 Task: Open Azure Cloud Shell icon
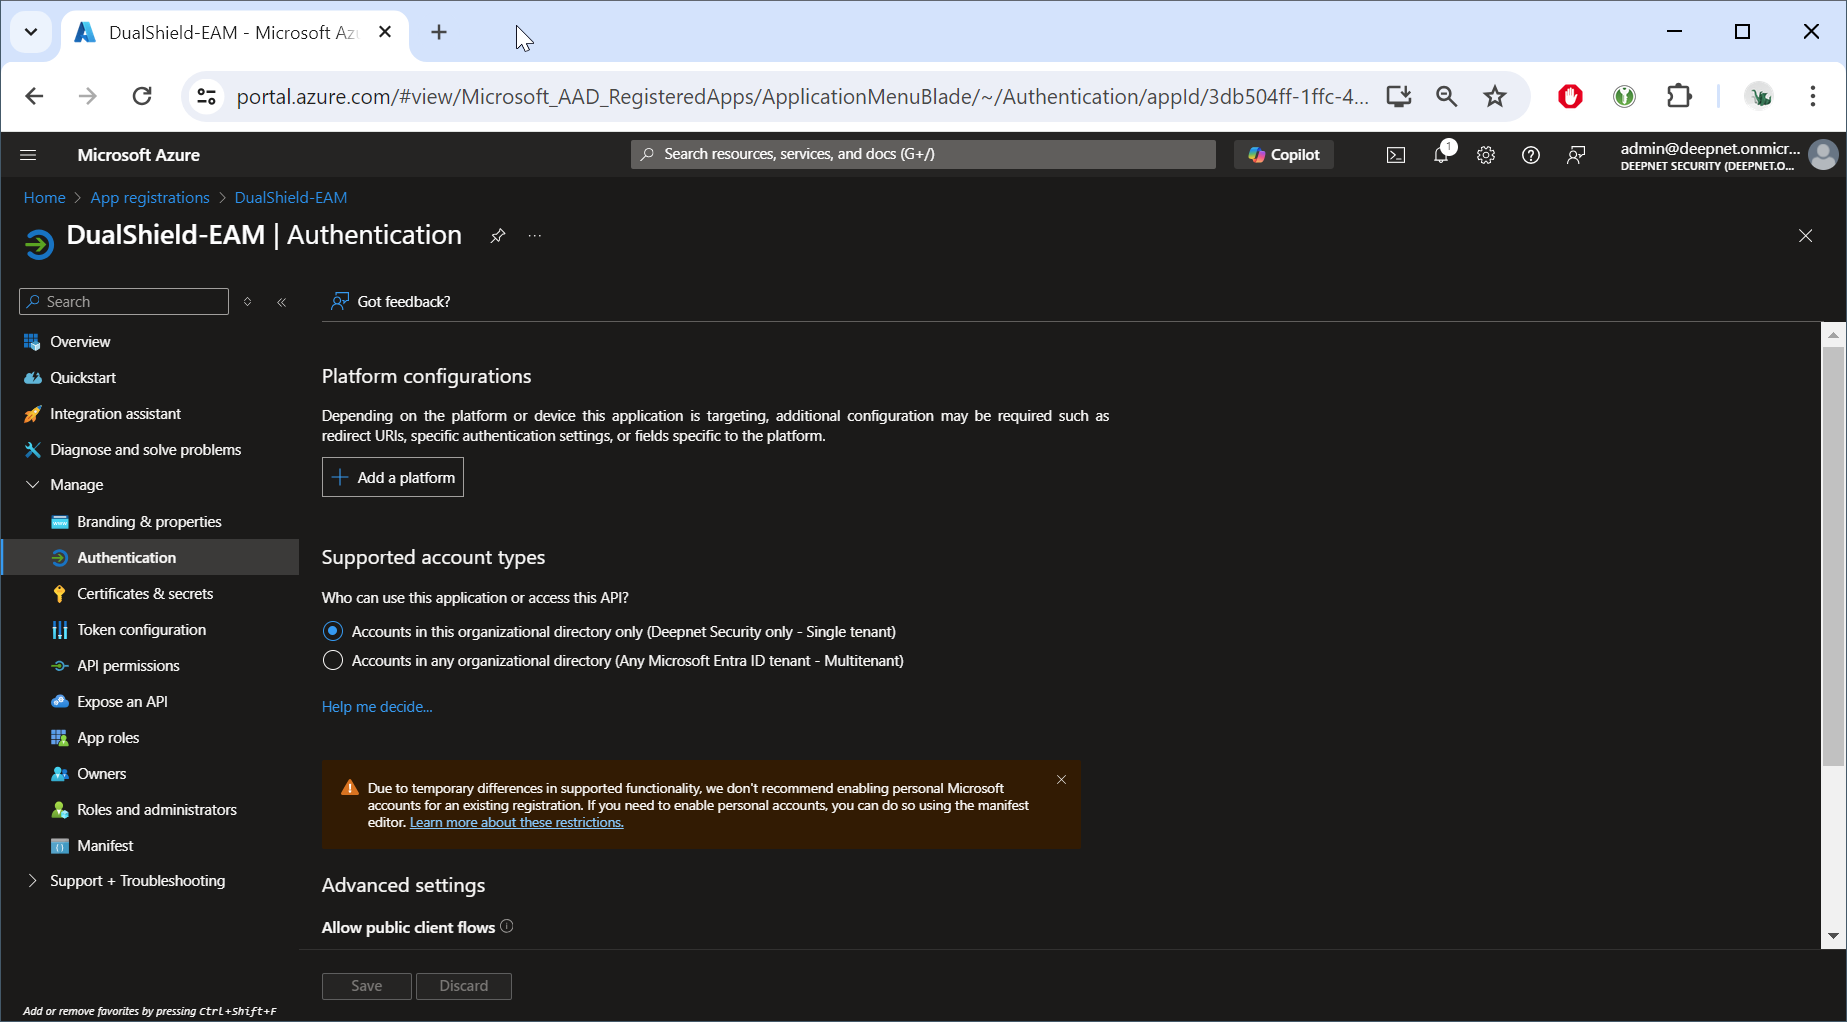pos(1395,155)
